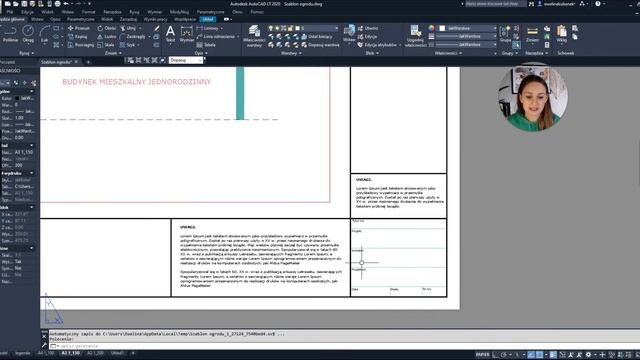Switch to the Zarządzaj ribbon tab
The image size is (640, 360).
(x=128, y=19)
